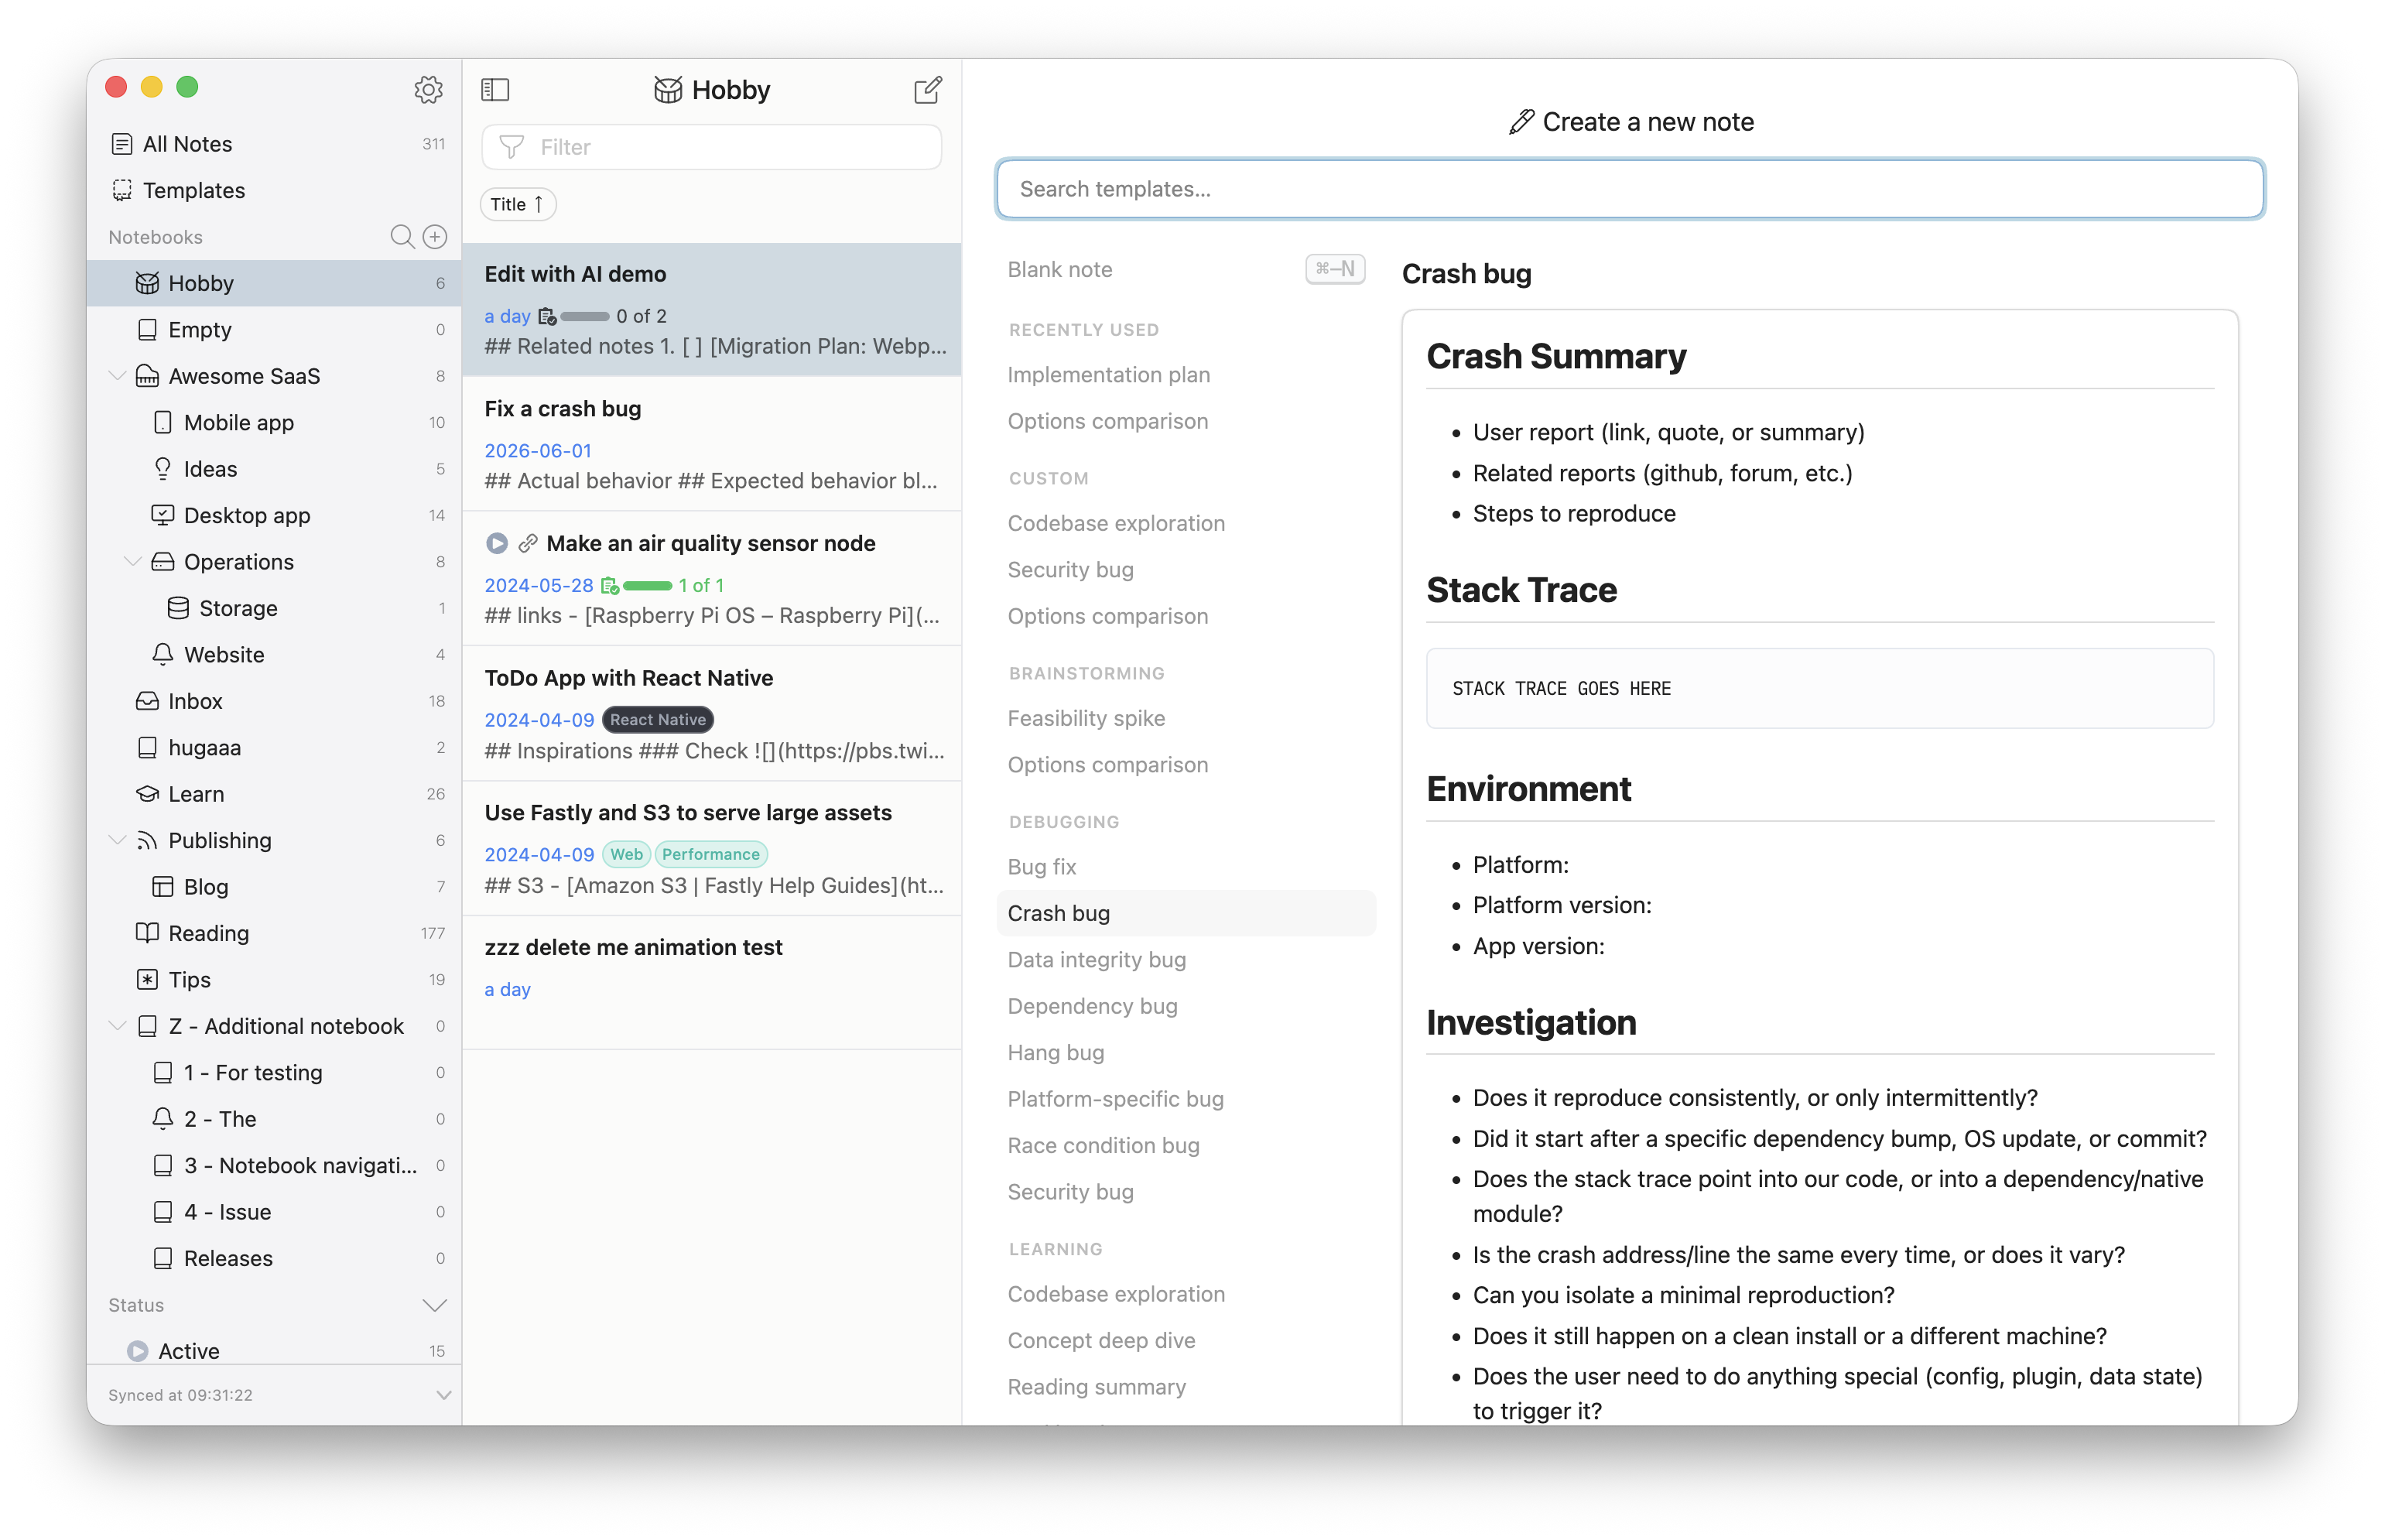Click the React Native tag
The height and width of the screenshot is (1540, 2385).
(x=657, y=720)
